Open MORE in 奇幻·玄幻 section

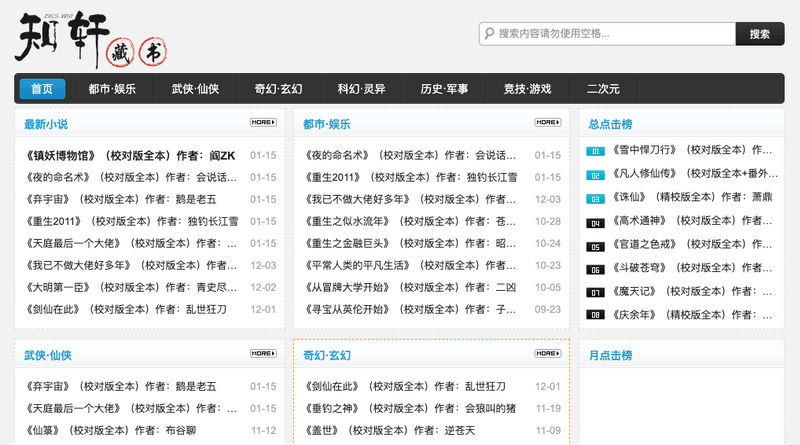coord(548,353)
